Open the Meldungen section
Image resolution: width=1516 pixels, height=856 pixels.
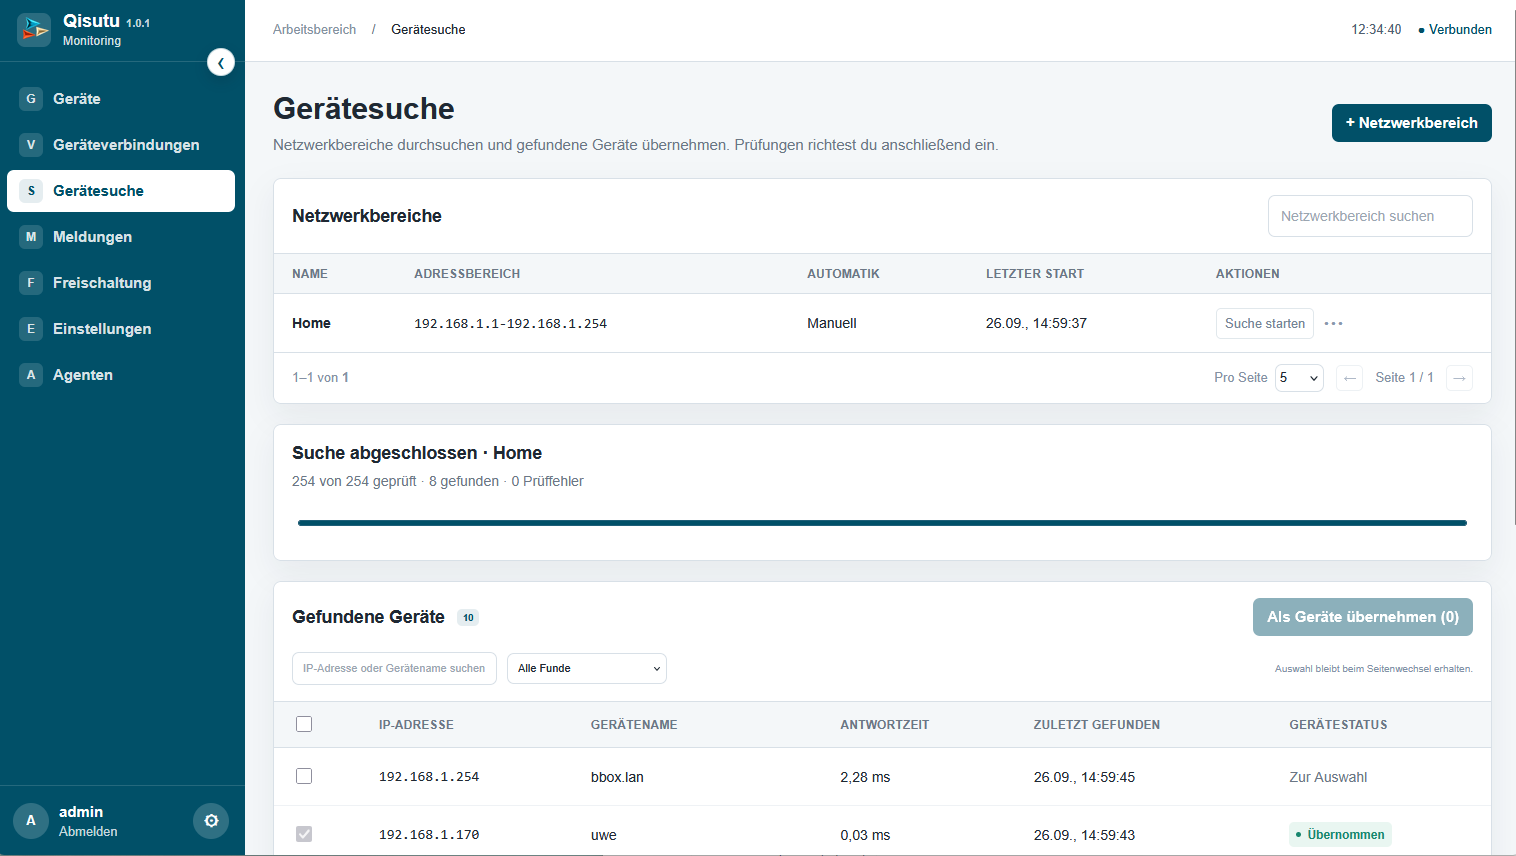121,237
